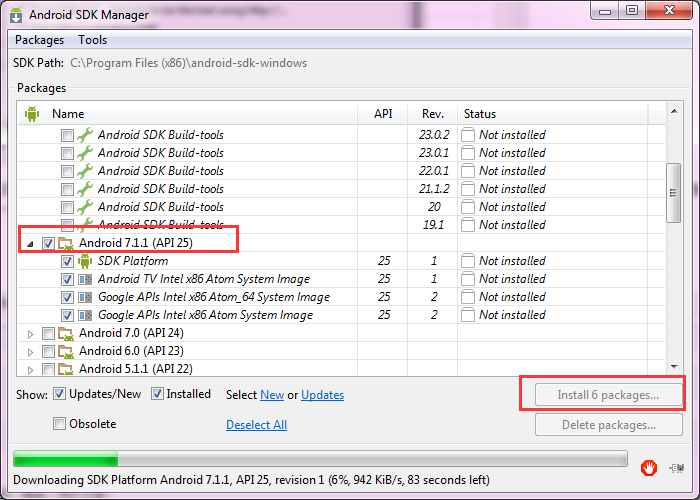Click the Downloading SDK Platform status text
700x500 pixels.
251,480
